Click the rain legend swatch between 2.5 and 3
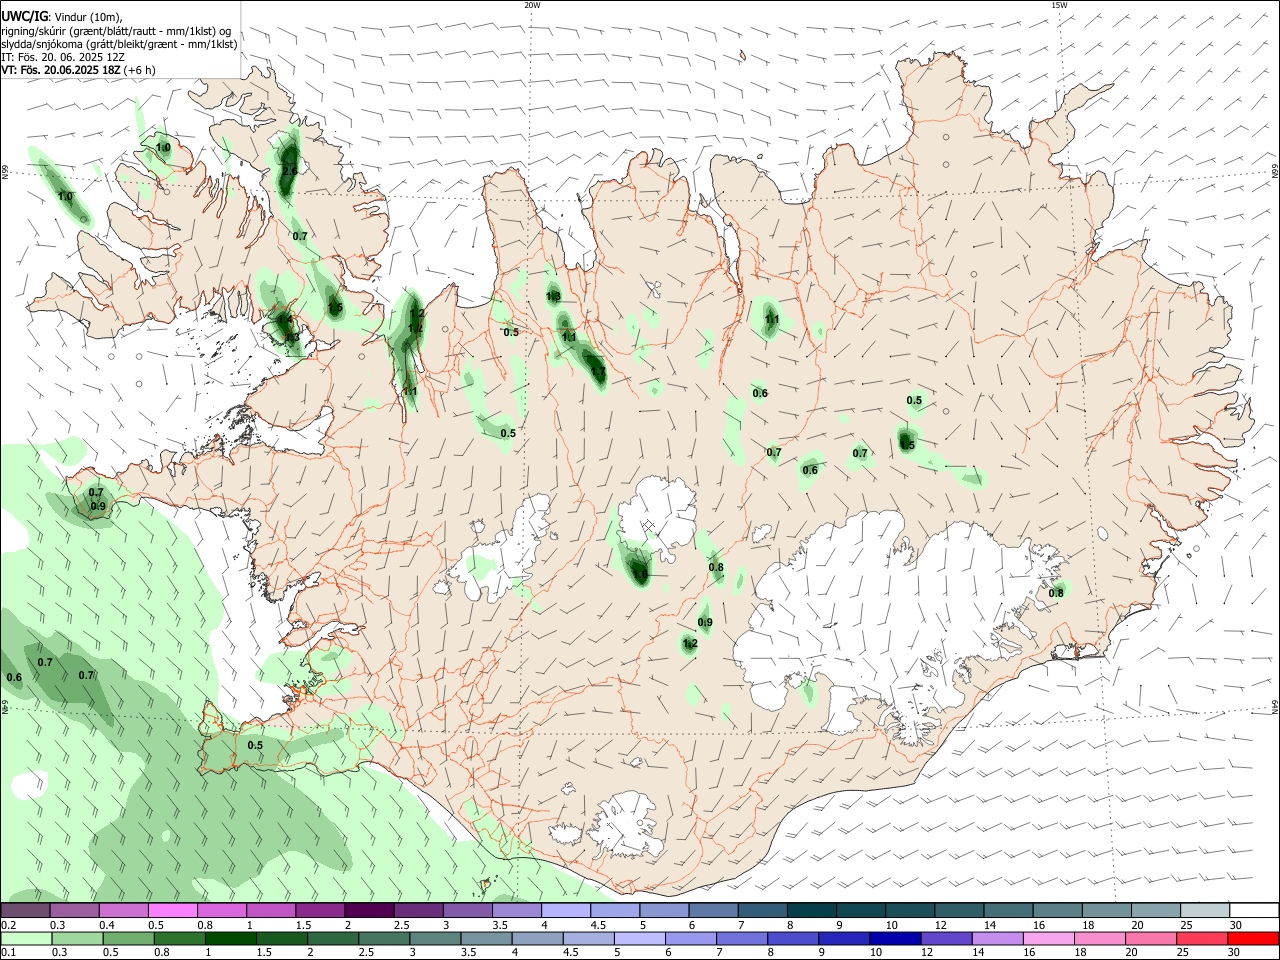The image size is (1280, 960). pos(383,938)
